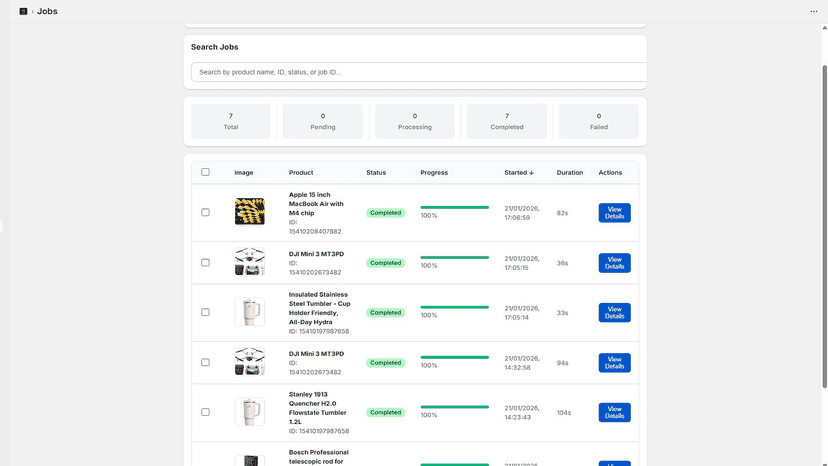Open Stanley 1913 Quencher thumbnail
The image size is (828, 466).
(250, 412)
